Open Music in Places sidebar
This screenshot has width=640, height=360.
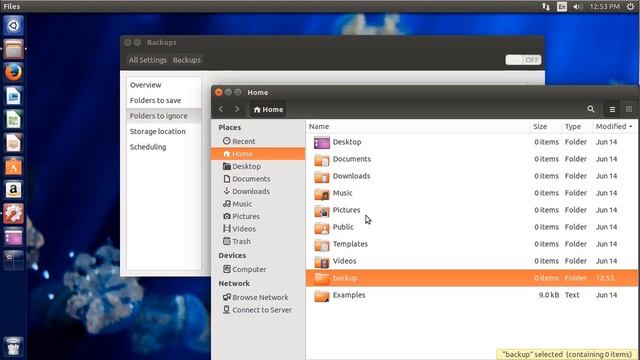coord(258,204)
